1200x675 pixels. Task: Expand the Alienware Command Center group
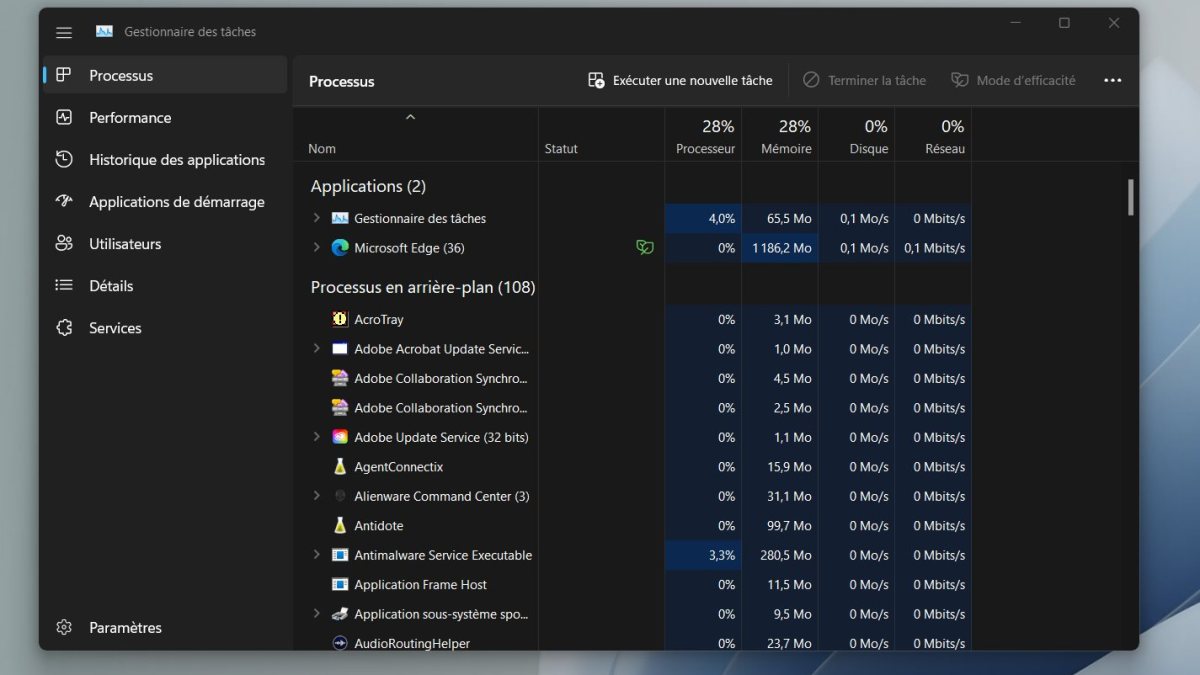(x=316, y=496)
